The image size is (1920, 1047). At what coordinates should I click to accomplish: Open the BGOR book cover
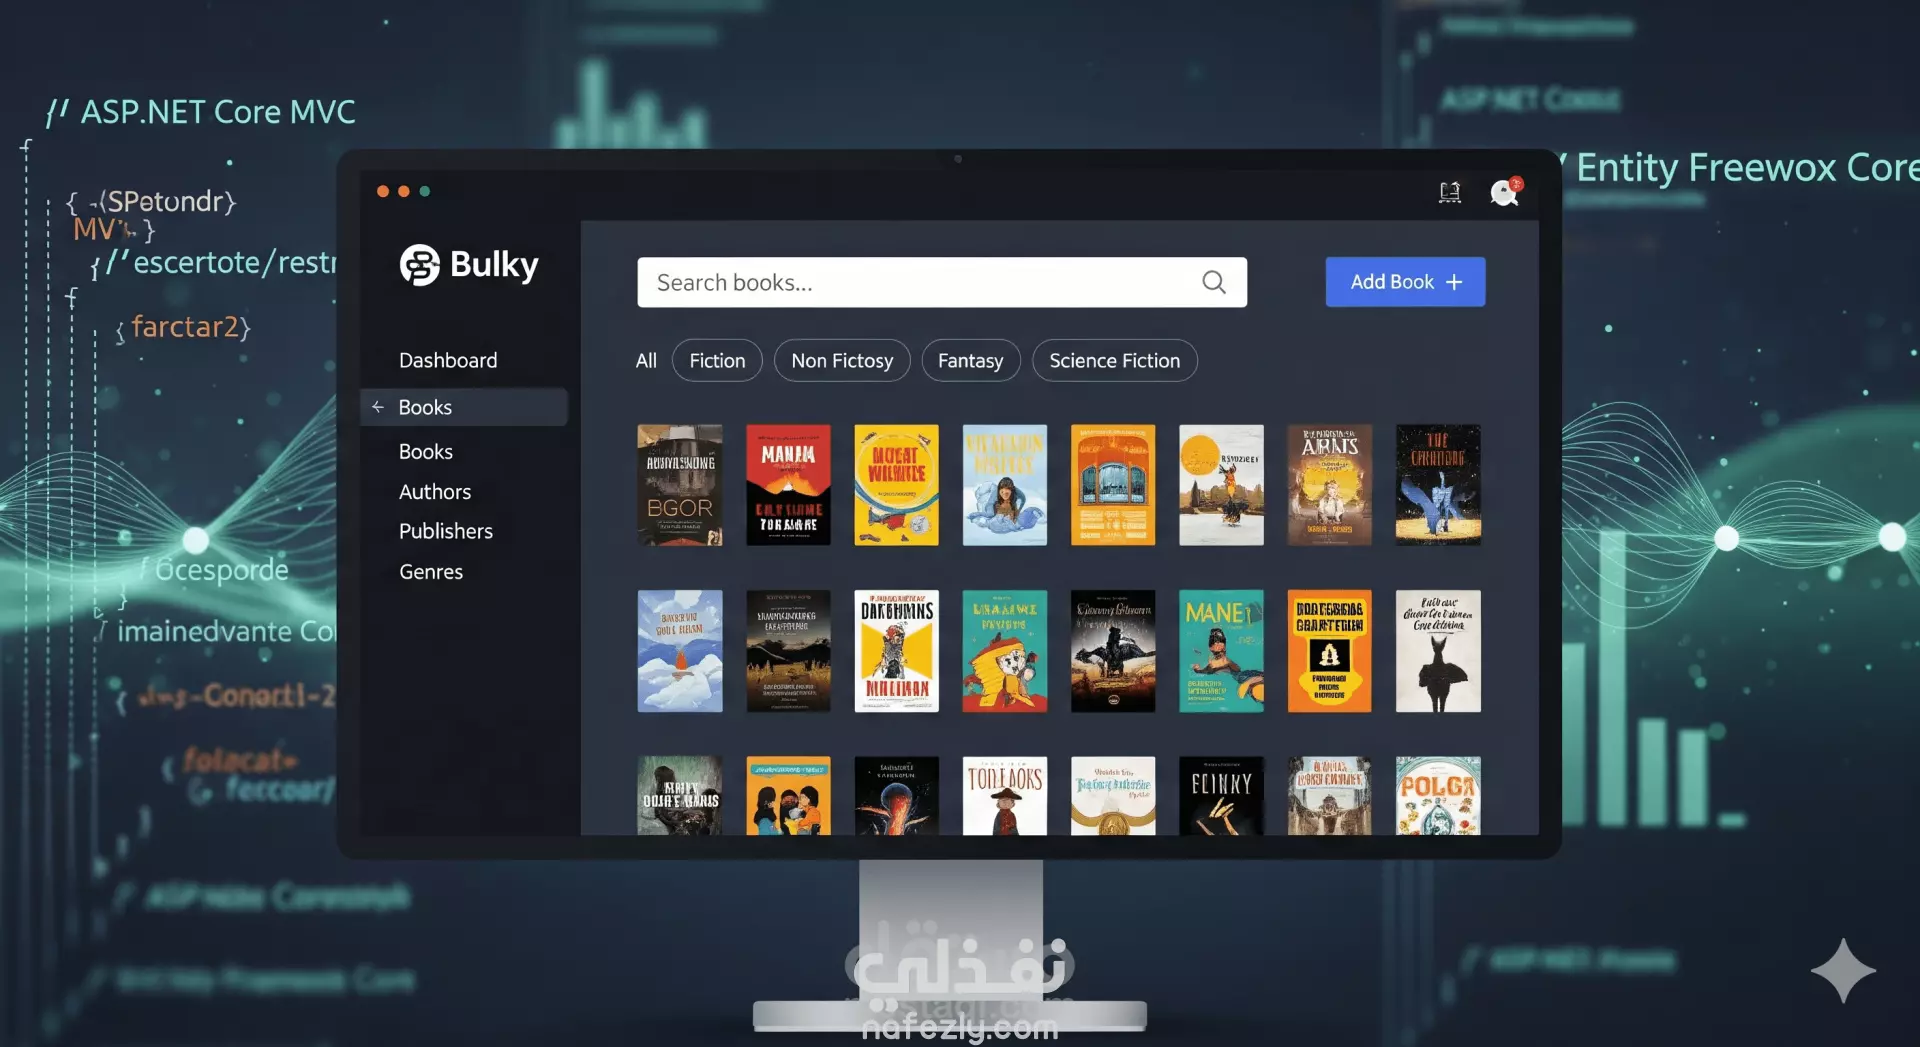click(x=680, y=485)
